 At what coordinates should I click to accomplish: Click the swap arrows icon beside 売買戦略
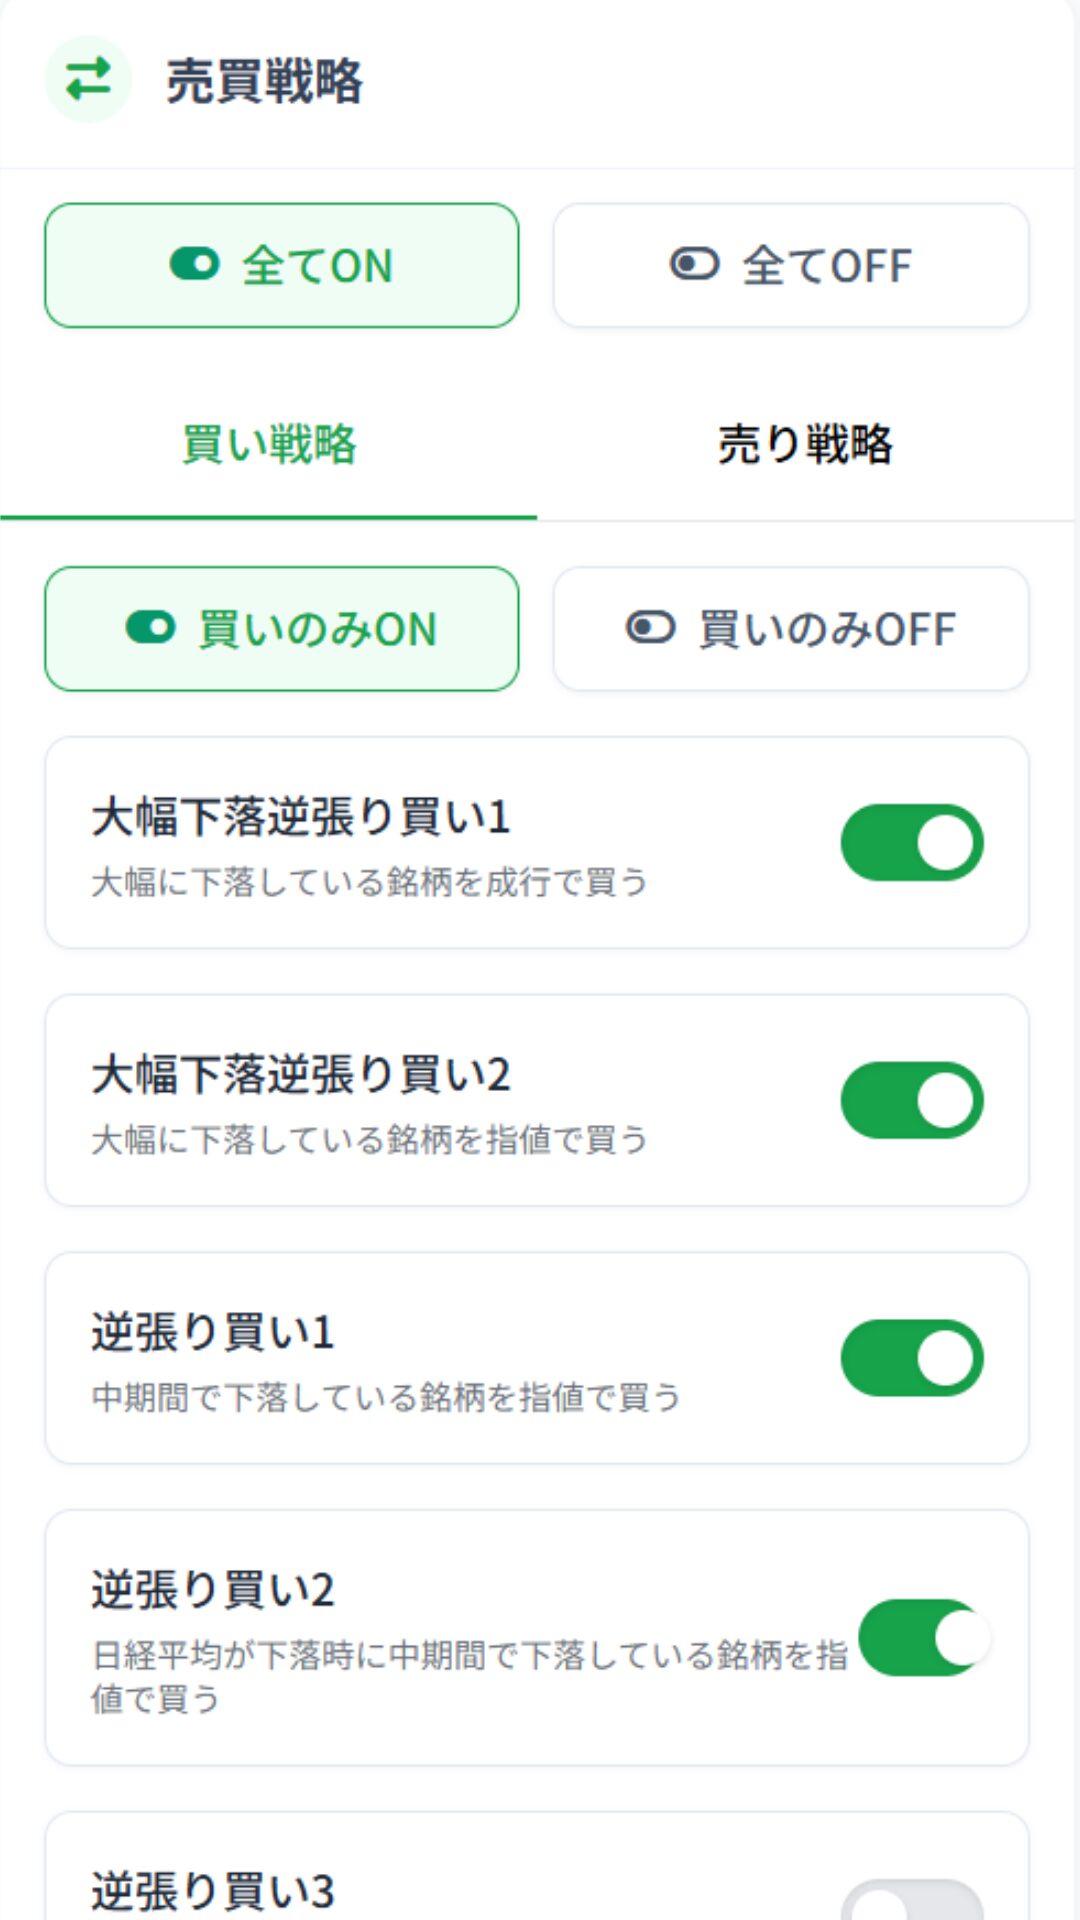(x=88, y=79)
